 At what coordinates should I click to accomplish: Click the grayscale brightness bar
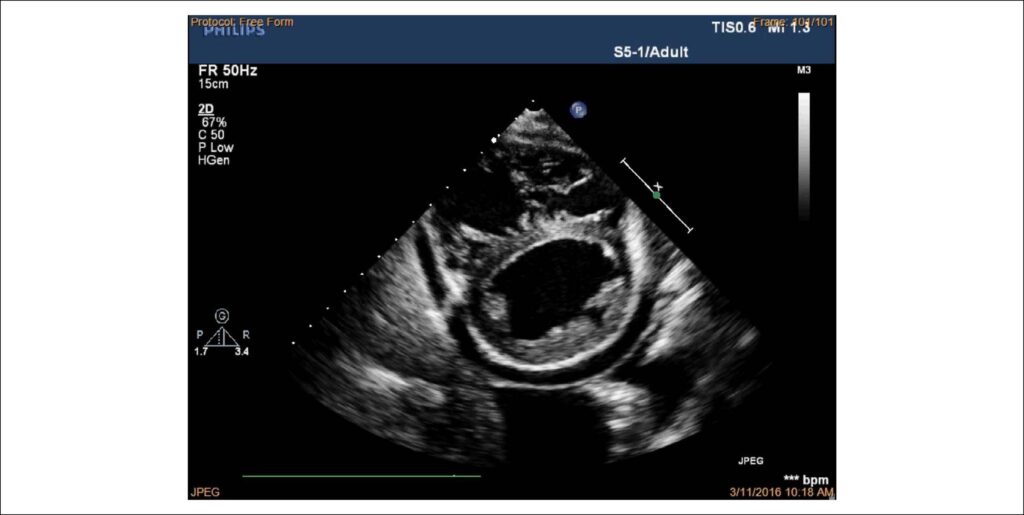tap(804, 157)
